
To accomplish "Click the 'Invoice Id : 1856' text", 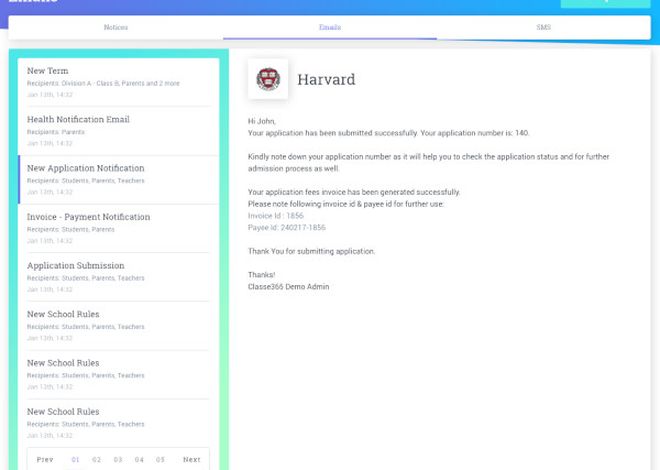I will 276,216.
